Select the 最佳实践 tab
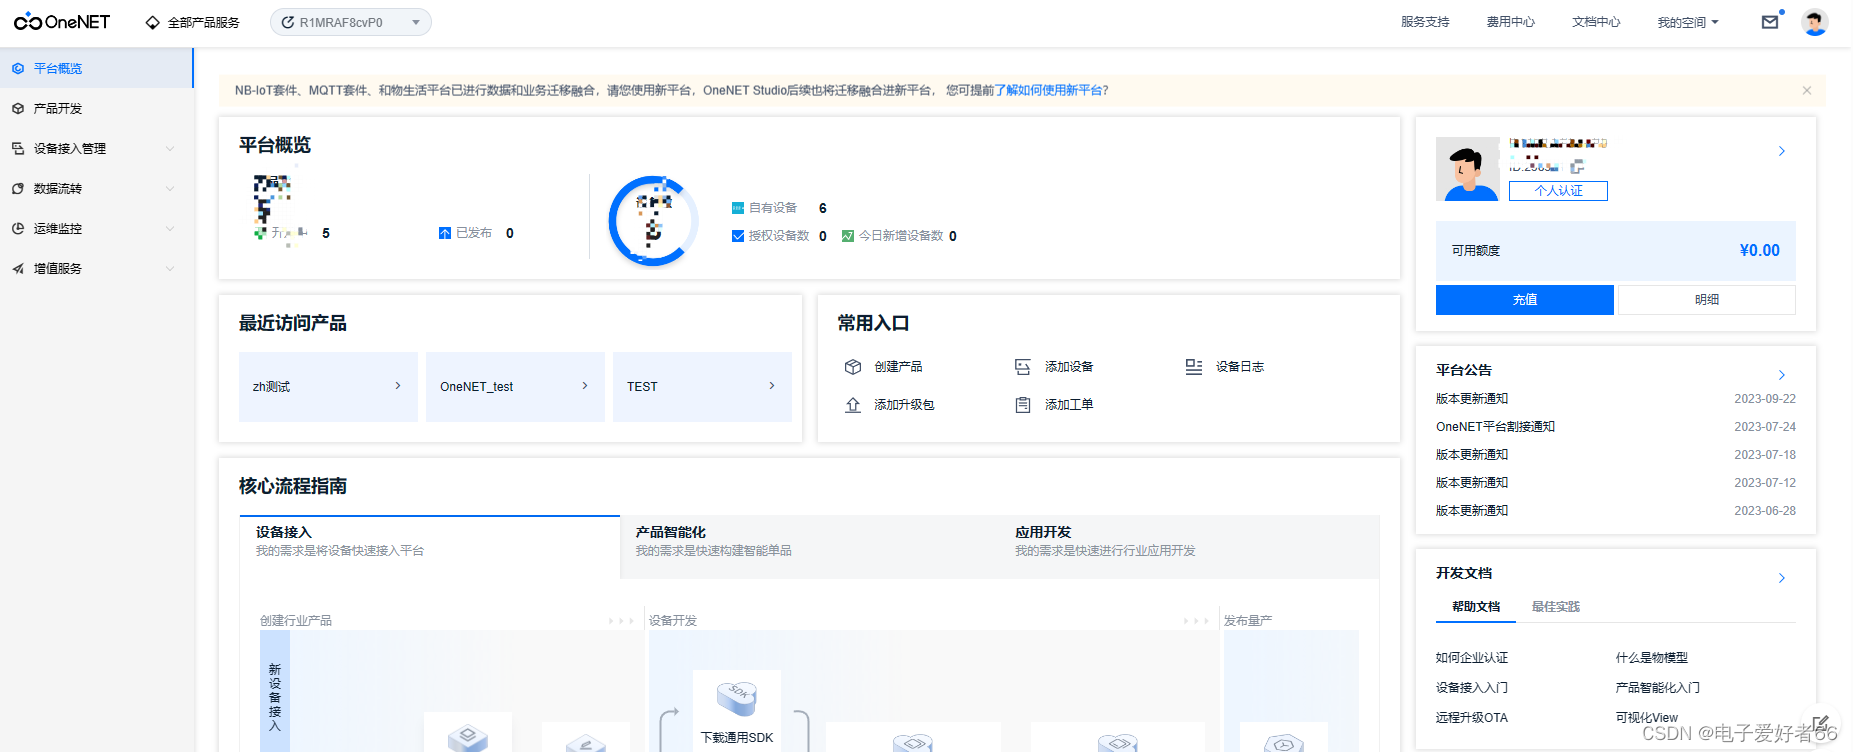The image size is (1853, 752). coord(1556,607)
